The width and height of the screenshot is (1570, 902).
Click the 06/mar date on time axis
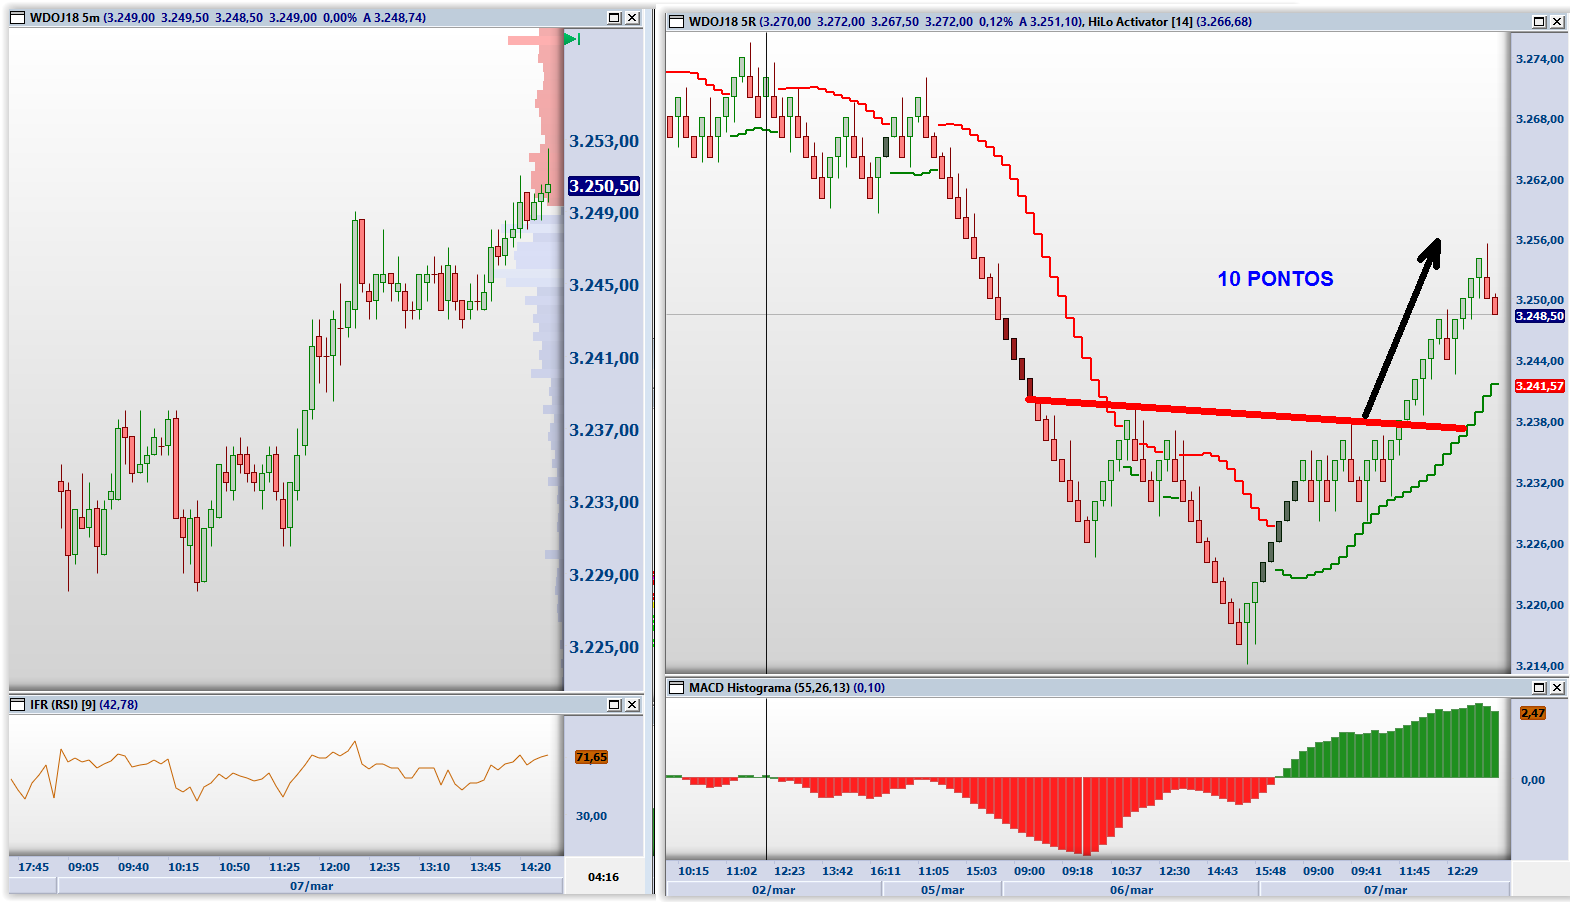(1131, 890)
